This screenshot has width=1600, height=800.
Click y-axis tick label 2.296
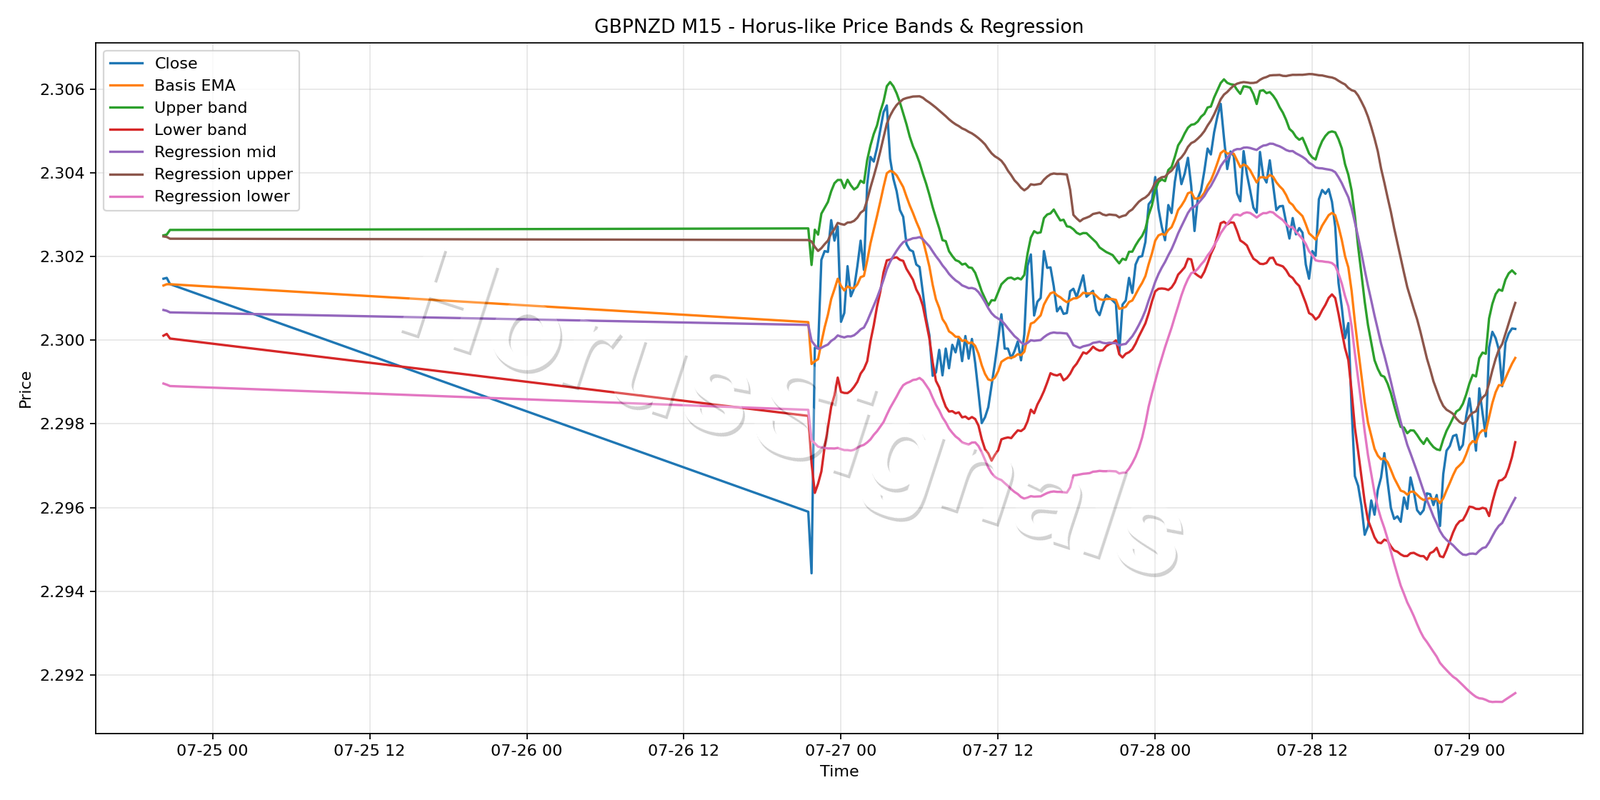[64, 508]
